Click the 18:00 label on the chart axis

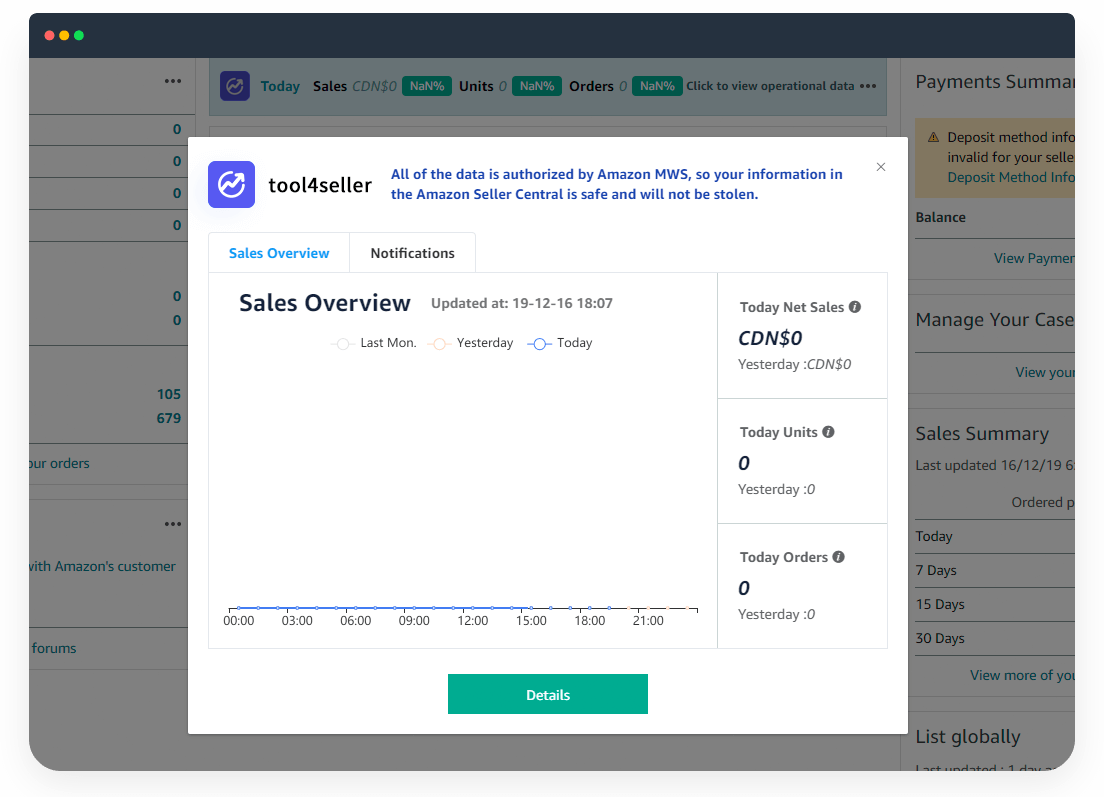(589, 621)
